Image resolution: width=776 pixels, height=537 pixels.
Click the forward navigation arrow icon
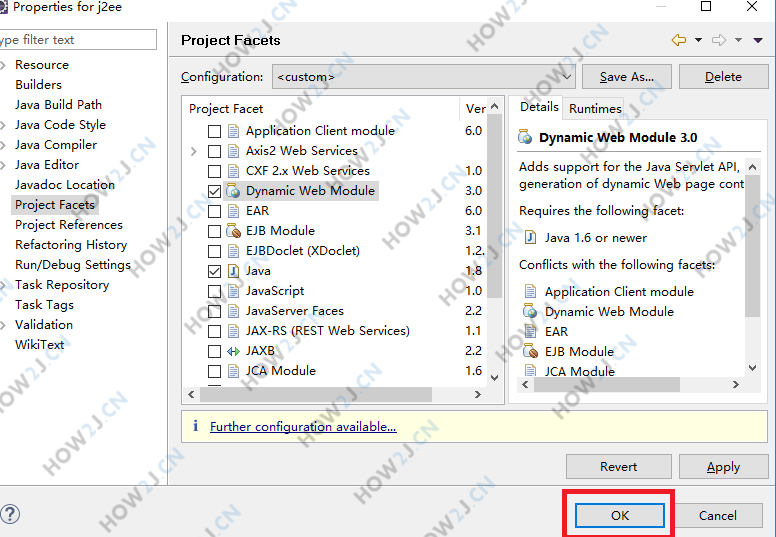pyautogui.click(x=719, y=40)
